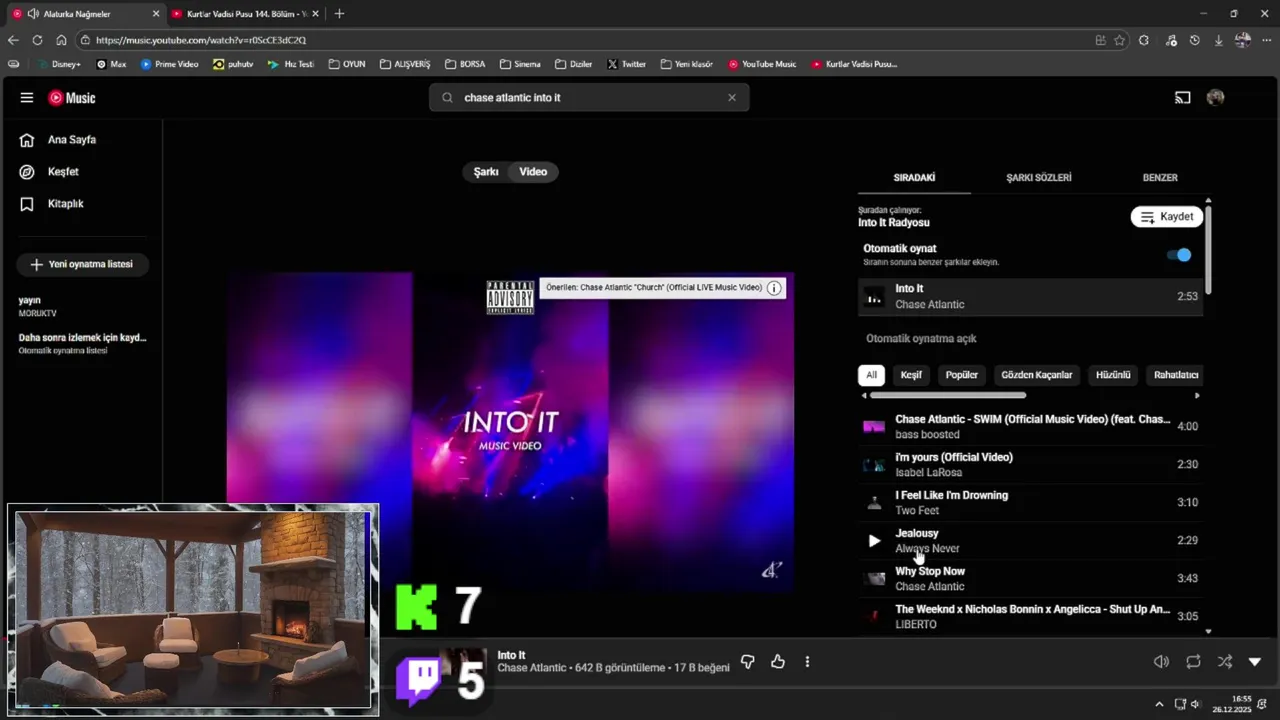The height and width of the screenshot is (720, 1280).
Task: Select the SIRADAKİ tab
Action: pos(914,178)
